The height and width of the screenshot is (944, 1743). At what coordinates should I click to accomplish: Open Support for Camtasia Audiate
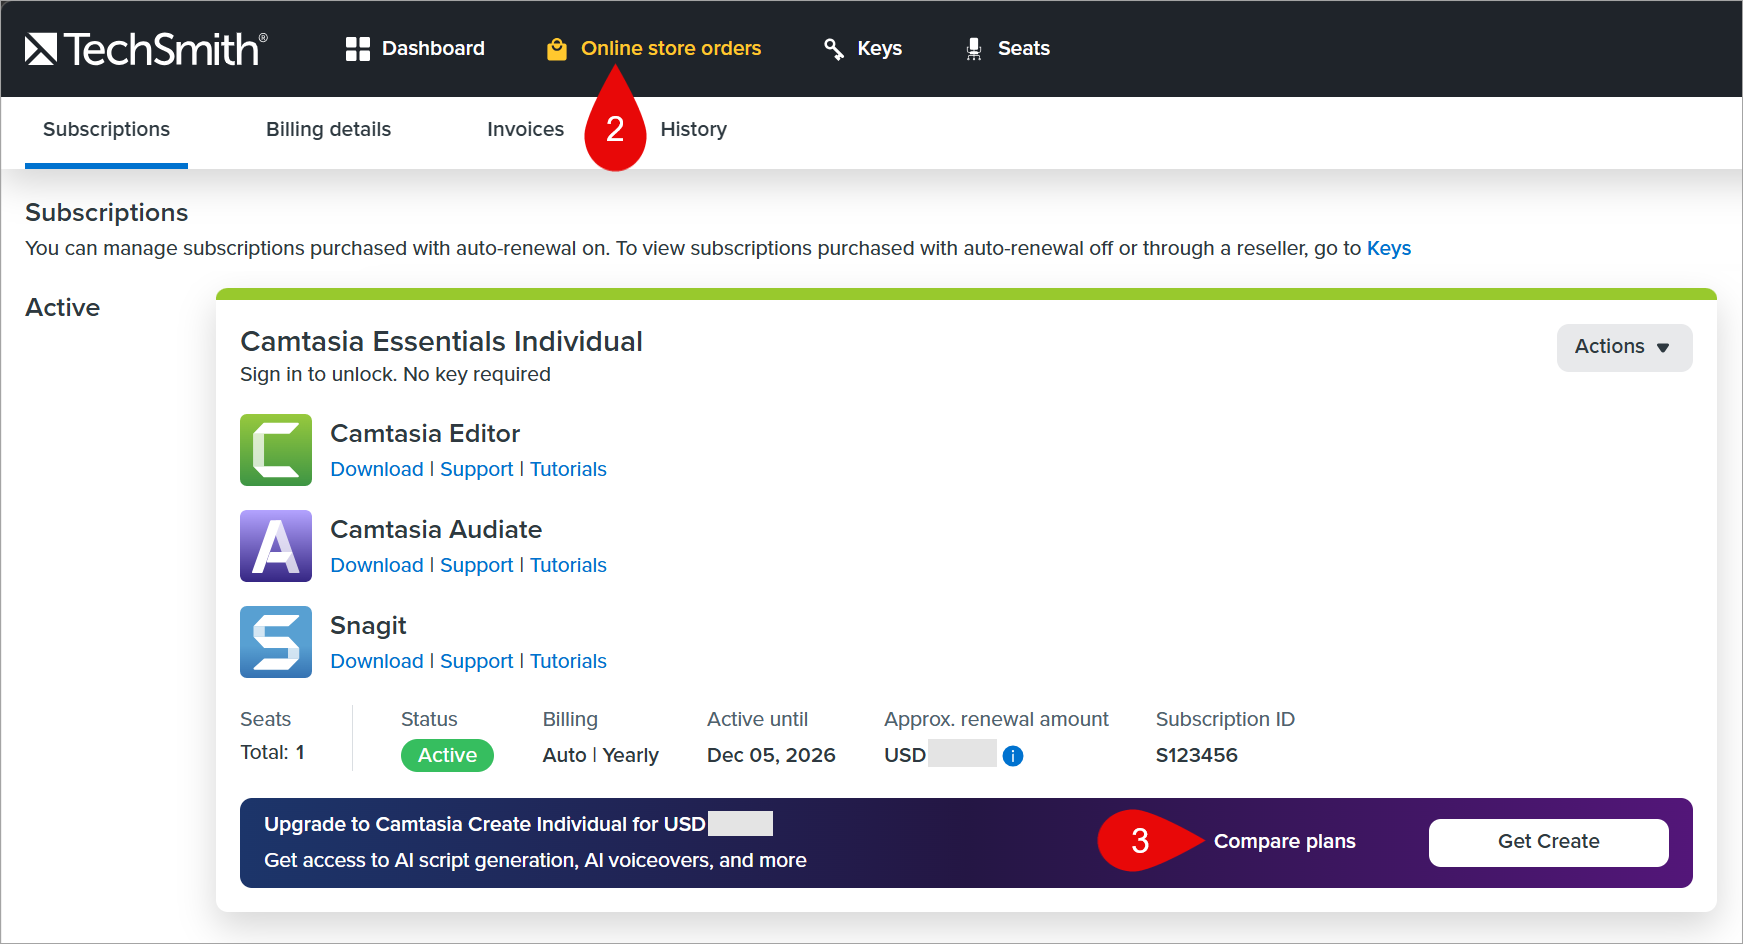476,565
